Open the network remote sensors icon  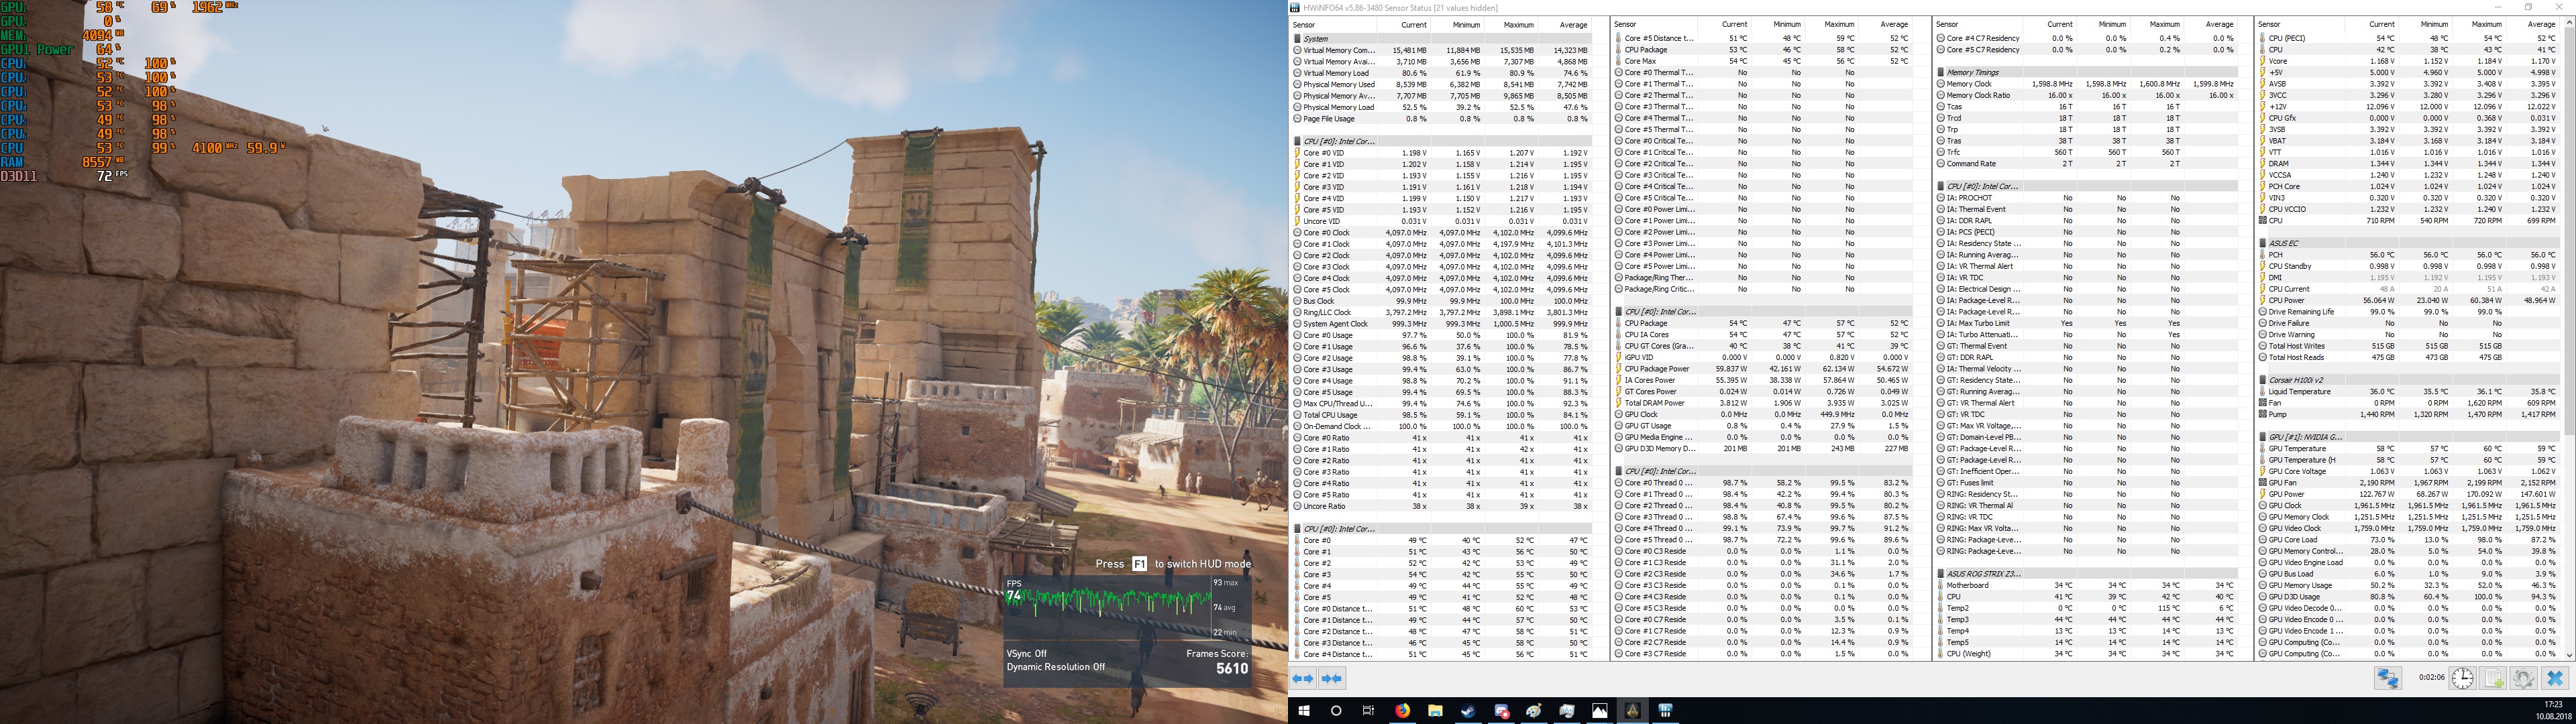click(2388, 678)
